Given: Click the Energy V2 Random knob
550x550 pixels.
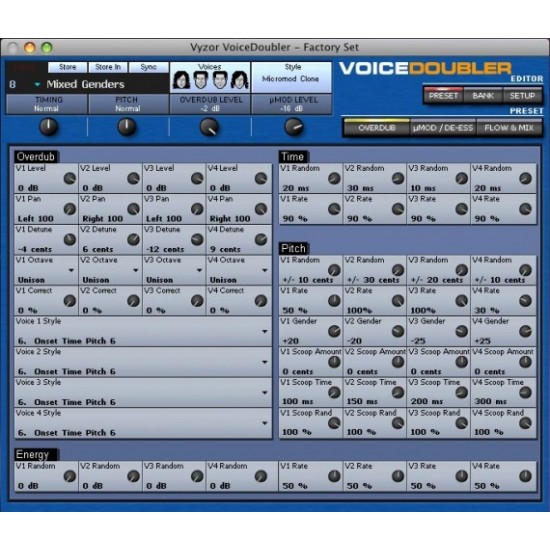Looking at the screenshot, I should point(133,476).
